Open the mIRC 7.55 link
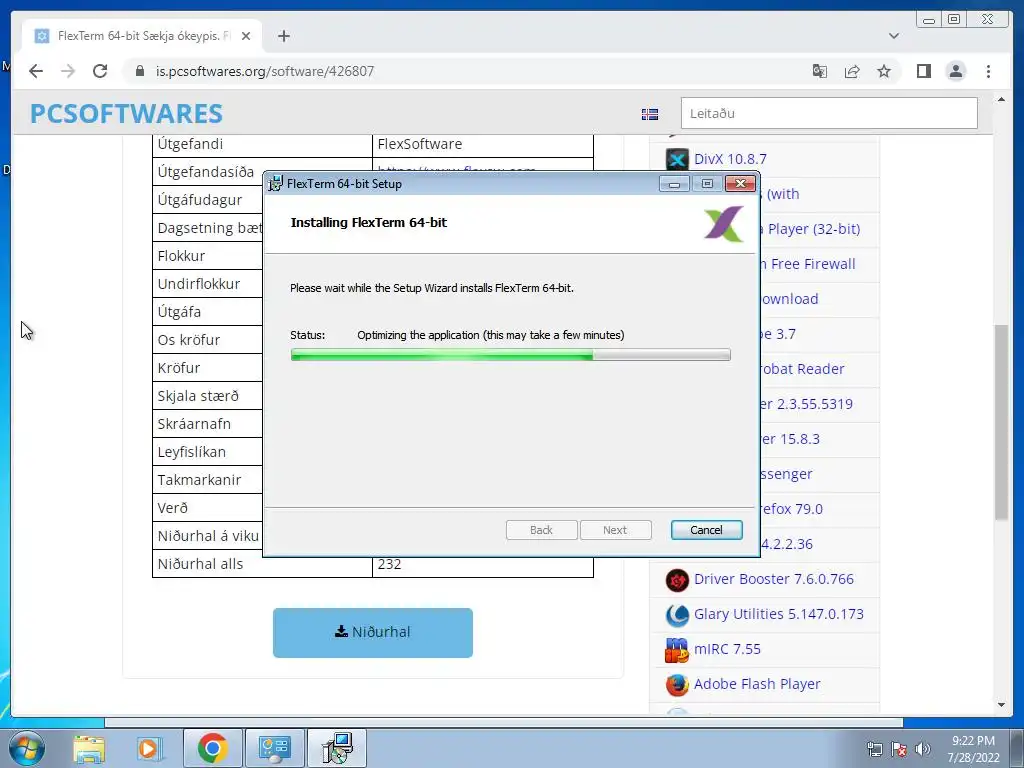This screenshot has height=768, width=1024. (728, 649)
